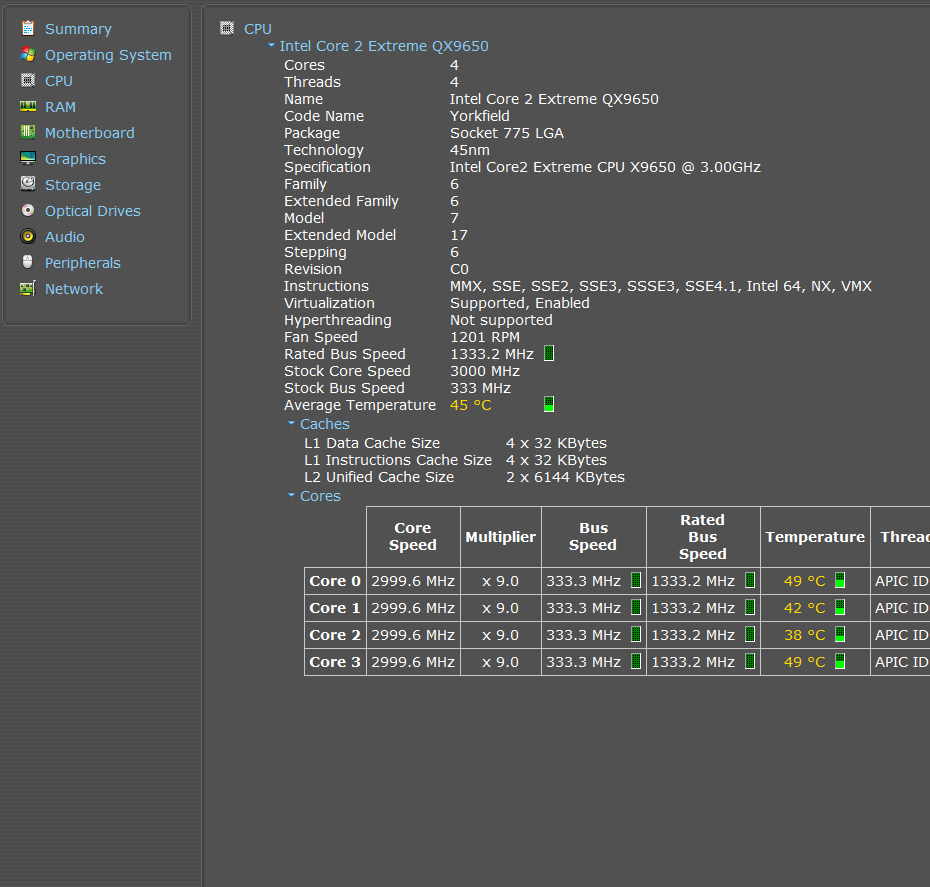
Task: Click the RAM module icon in sidebar
Action: pyautogui.click(x=28, y=106)
